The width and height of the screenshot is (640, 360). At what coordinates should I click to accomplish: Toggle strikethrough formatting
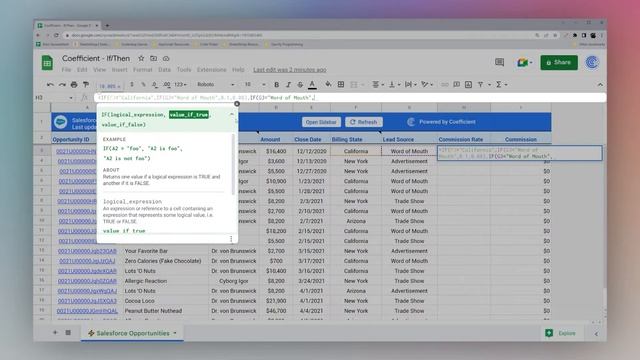pos(300,84)
